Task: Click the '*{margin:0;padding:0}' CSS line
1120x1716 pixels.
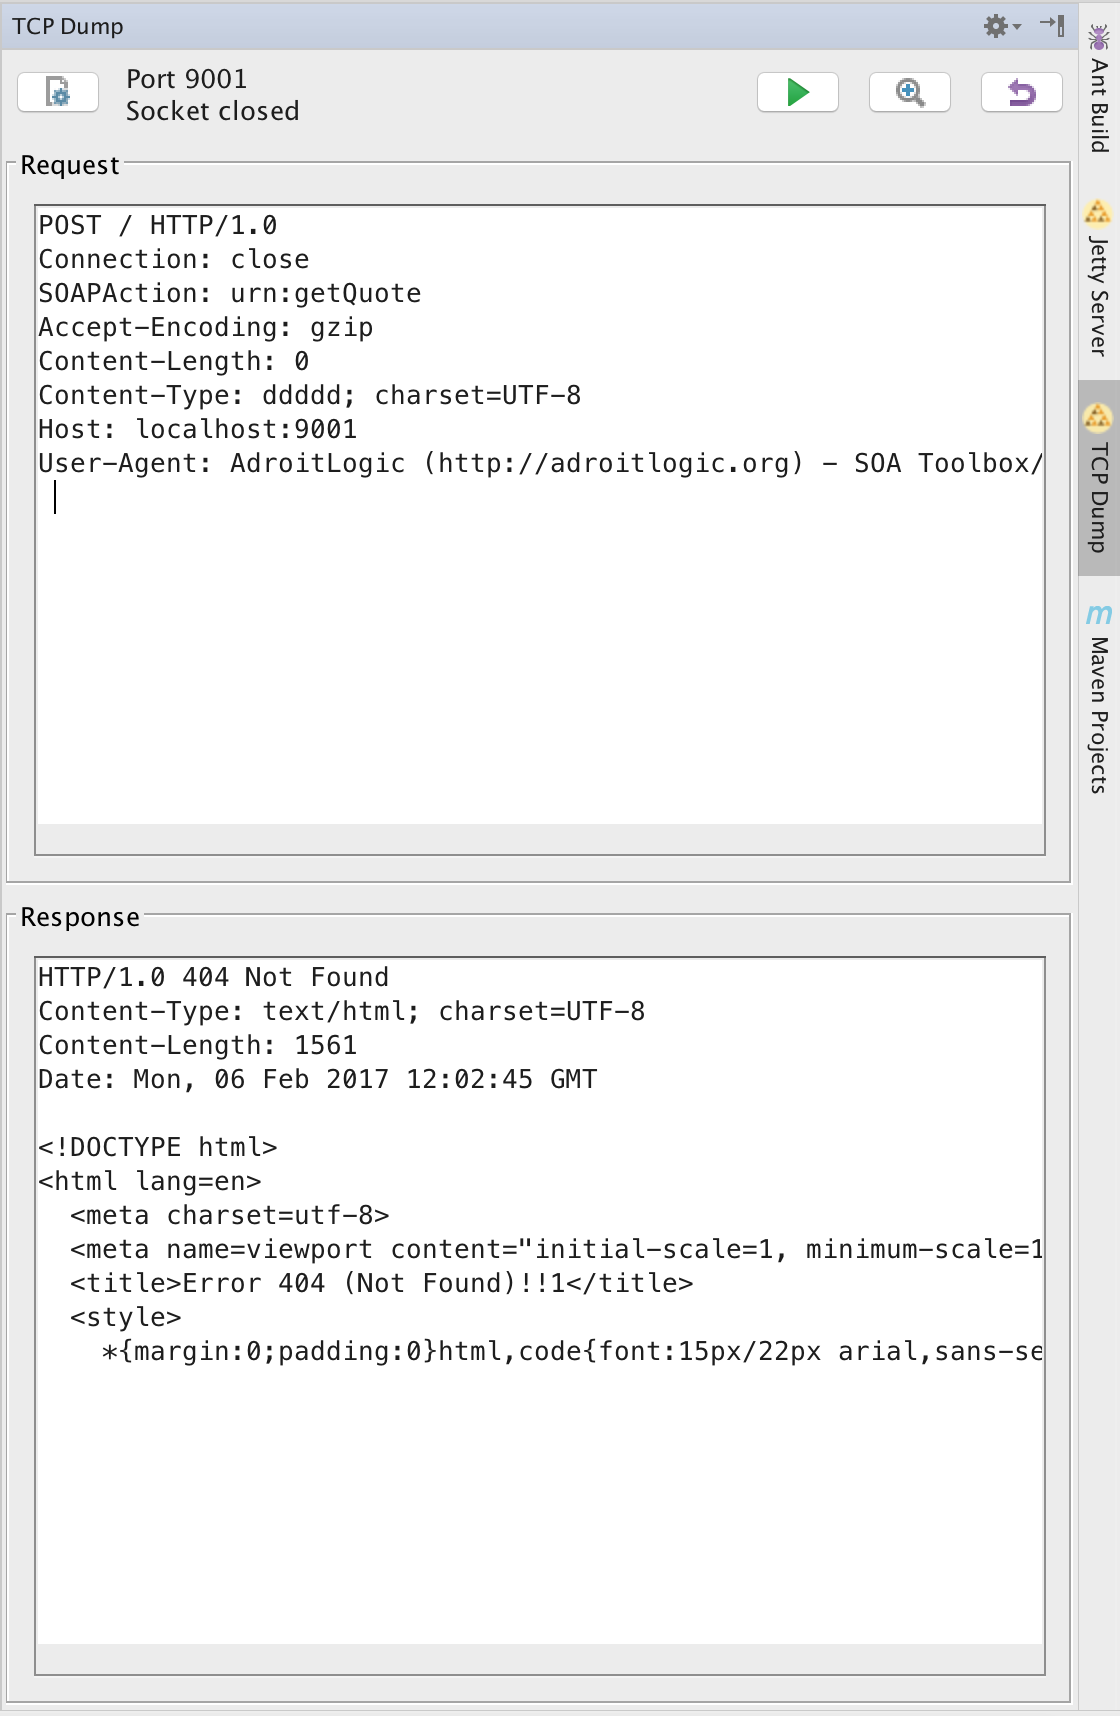Action: point(572,1351)
